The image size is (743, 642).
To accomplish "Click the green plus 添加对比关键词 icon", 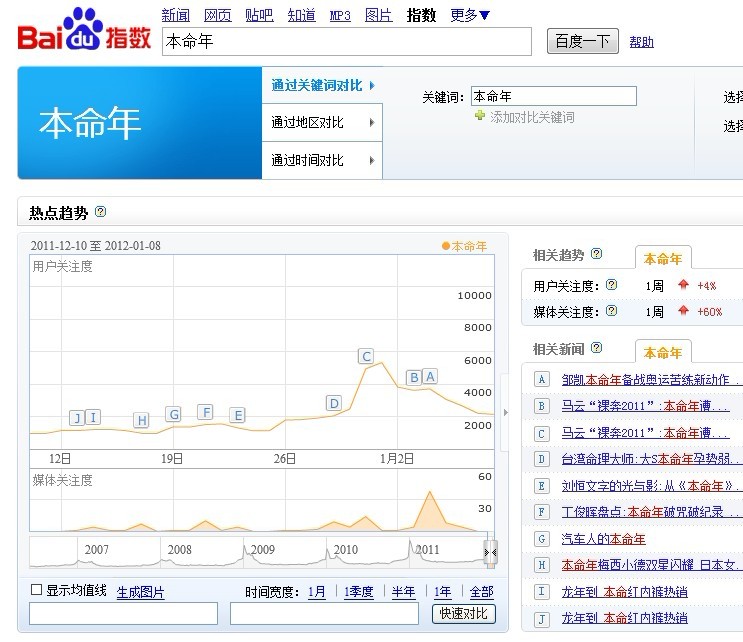I will (x=480, y=117).
